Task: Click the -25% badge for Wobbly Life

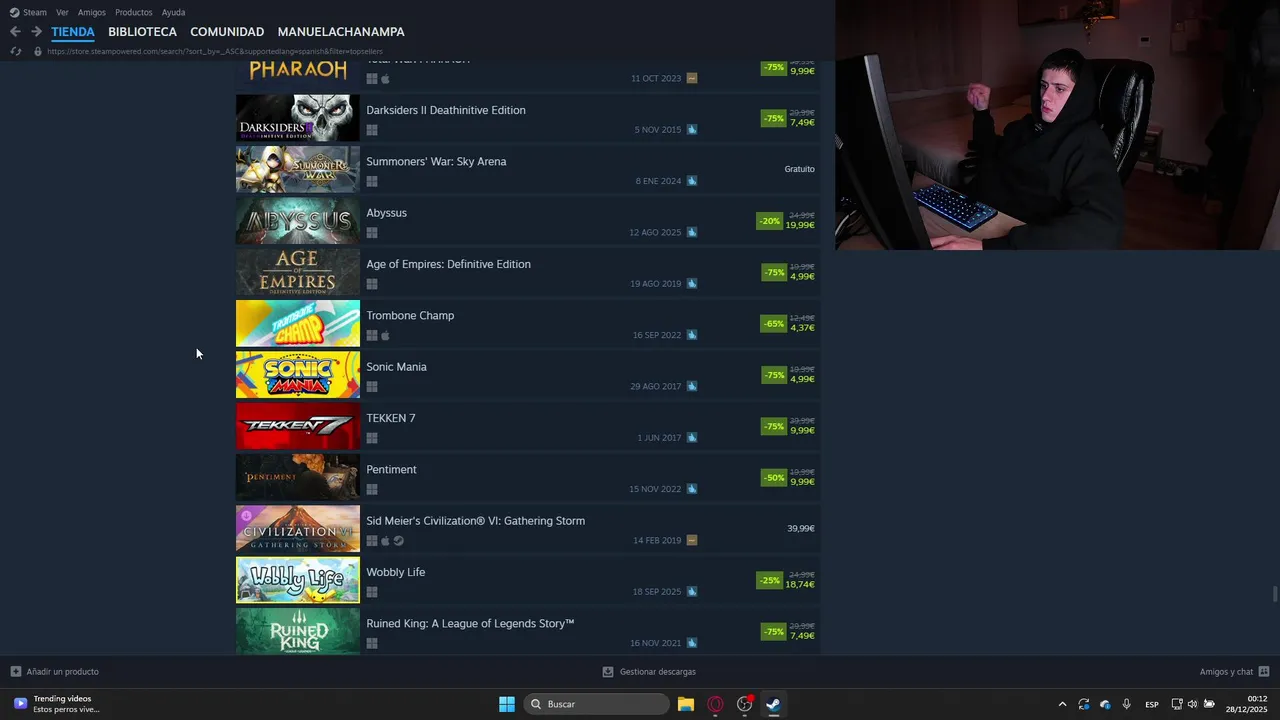Action: [x=770, y=580]
